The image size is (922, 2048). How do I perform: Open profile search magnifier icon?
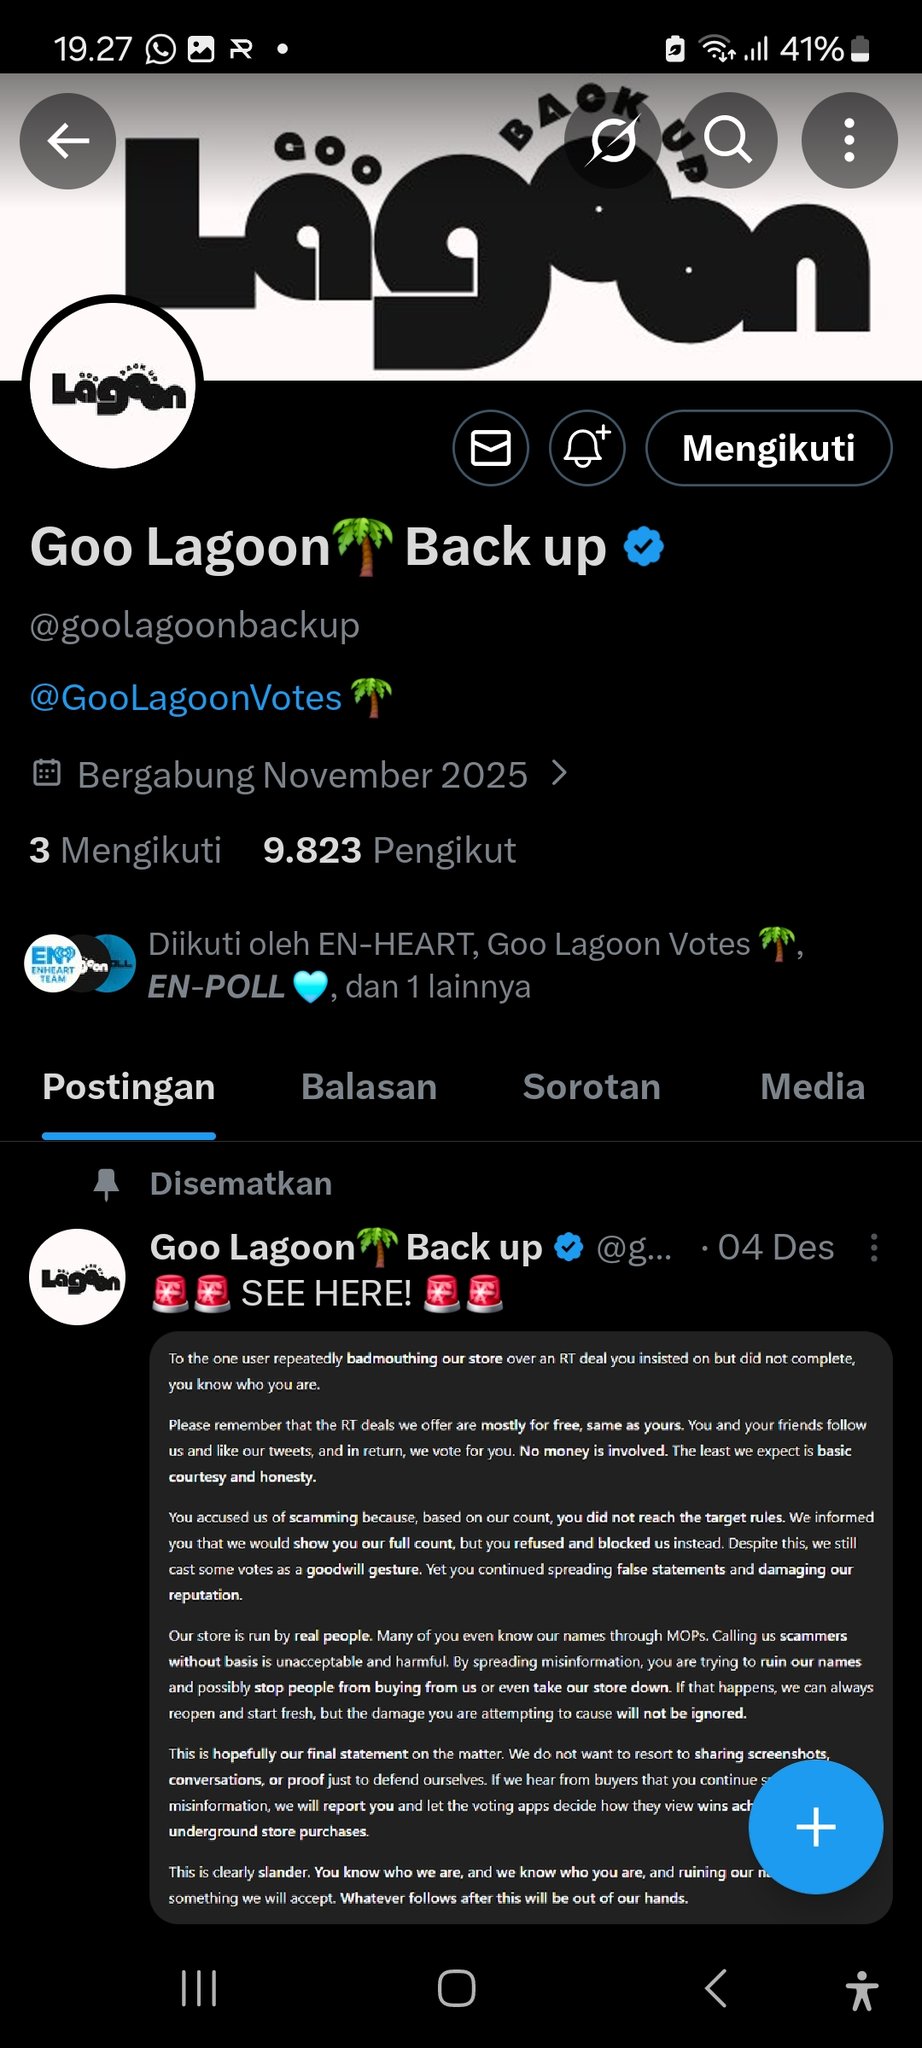click(729, 141)
